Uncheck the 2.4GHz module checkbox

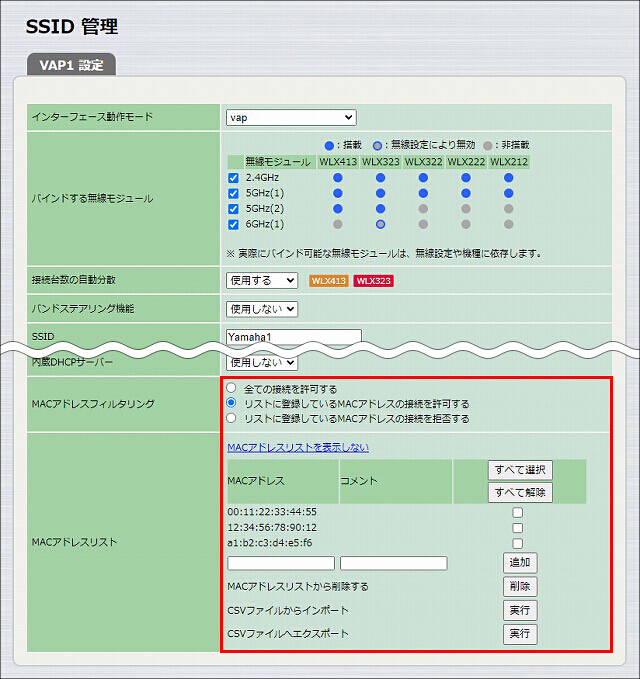[233, 178]
